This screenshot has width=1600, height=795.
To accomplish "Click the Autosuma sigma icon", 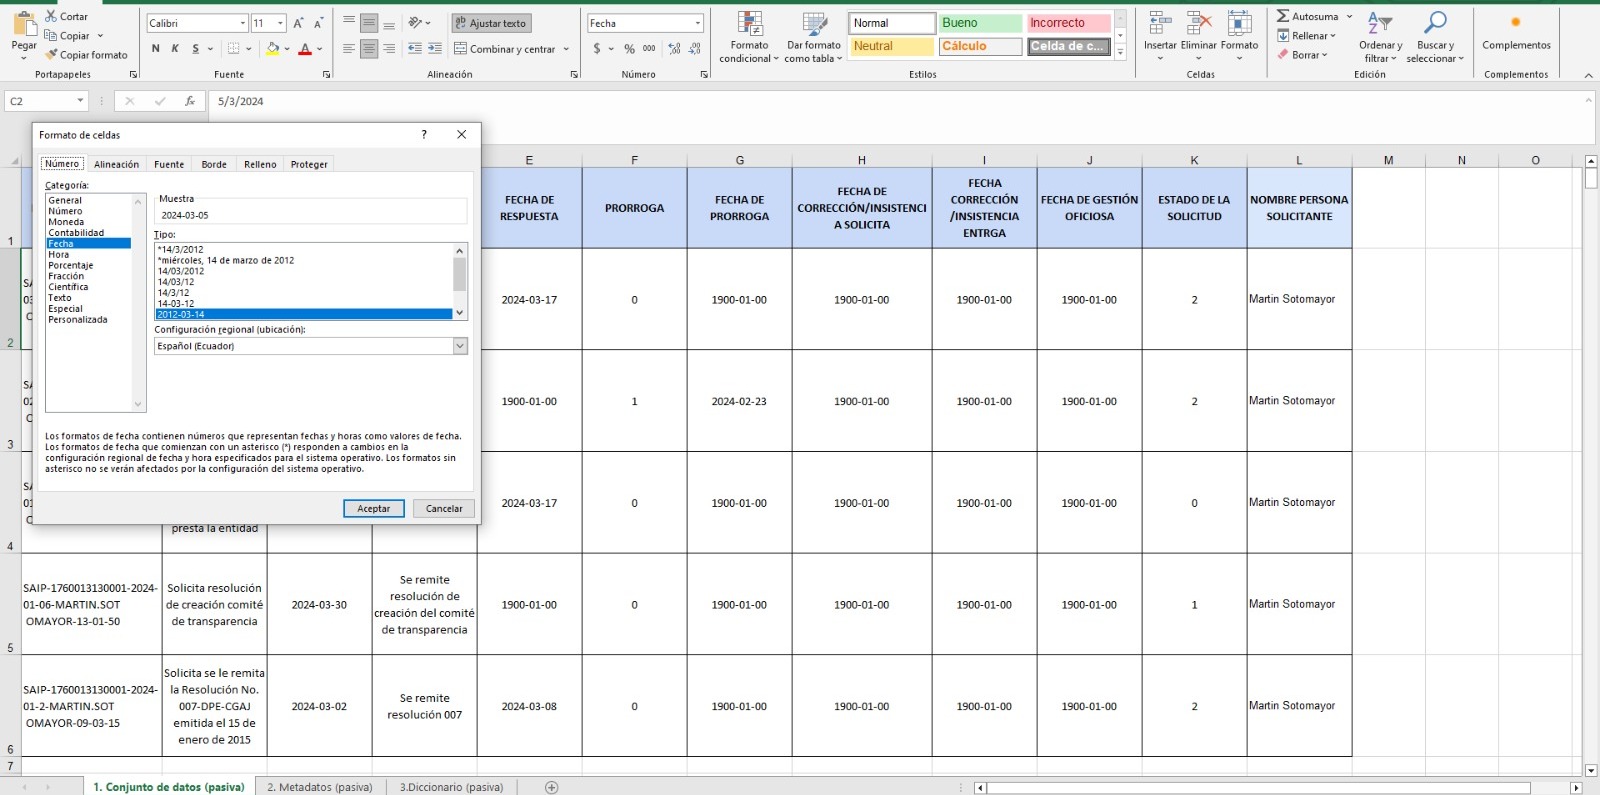I will point(1283,16).
